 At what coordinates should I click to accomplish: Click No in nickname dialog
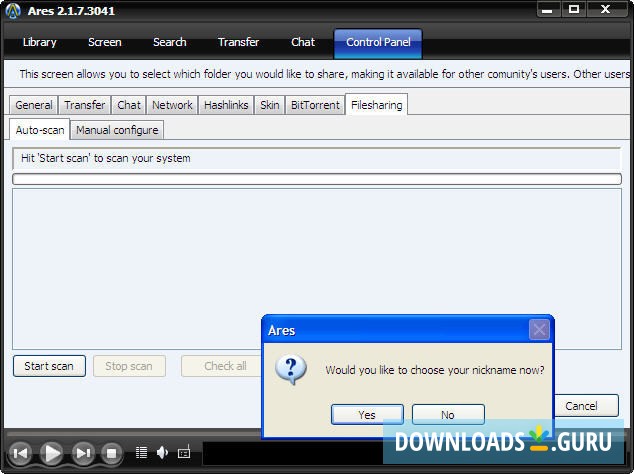click(x=448, y=415)
